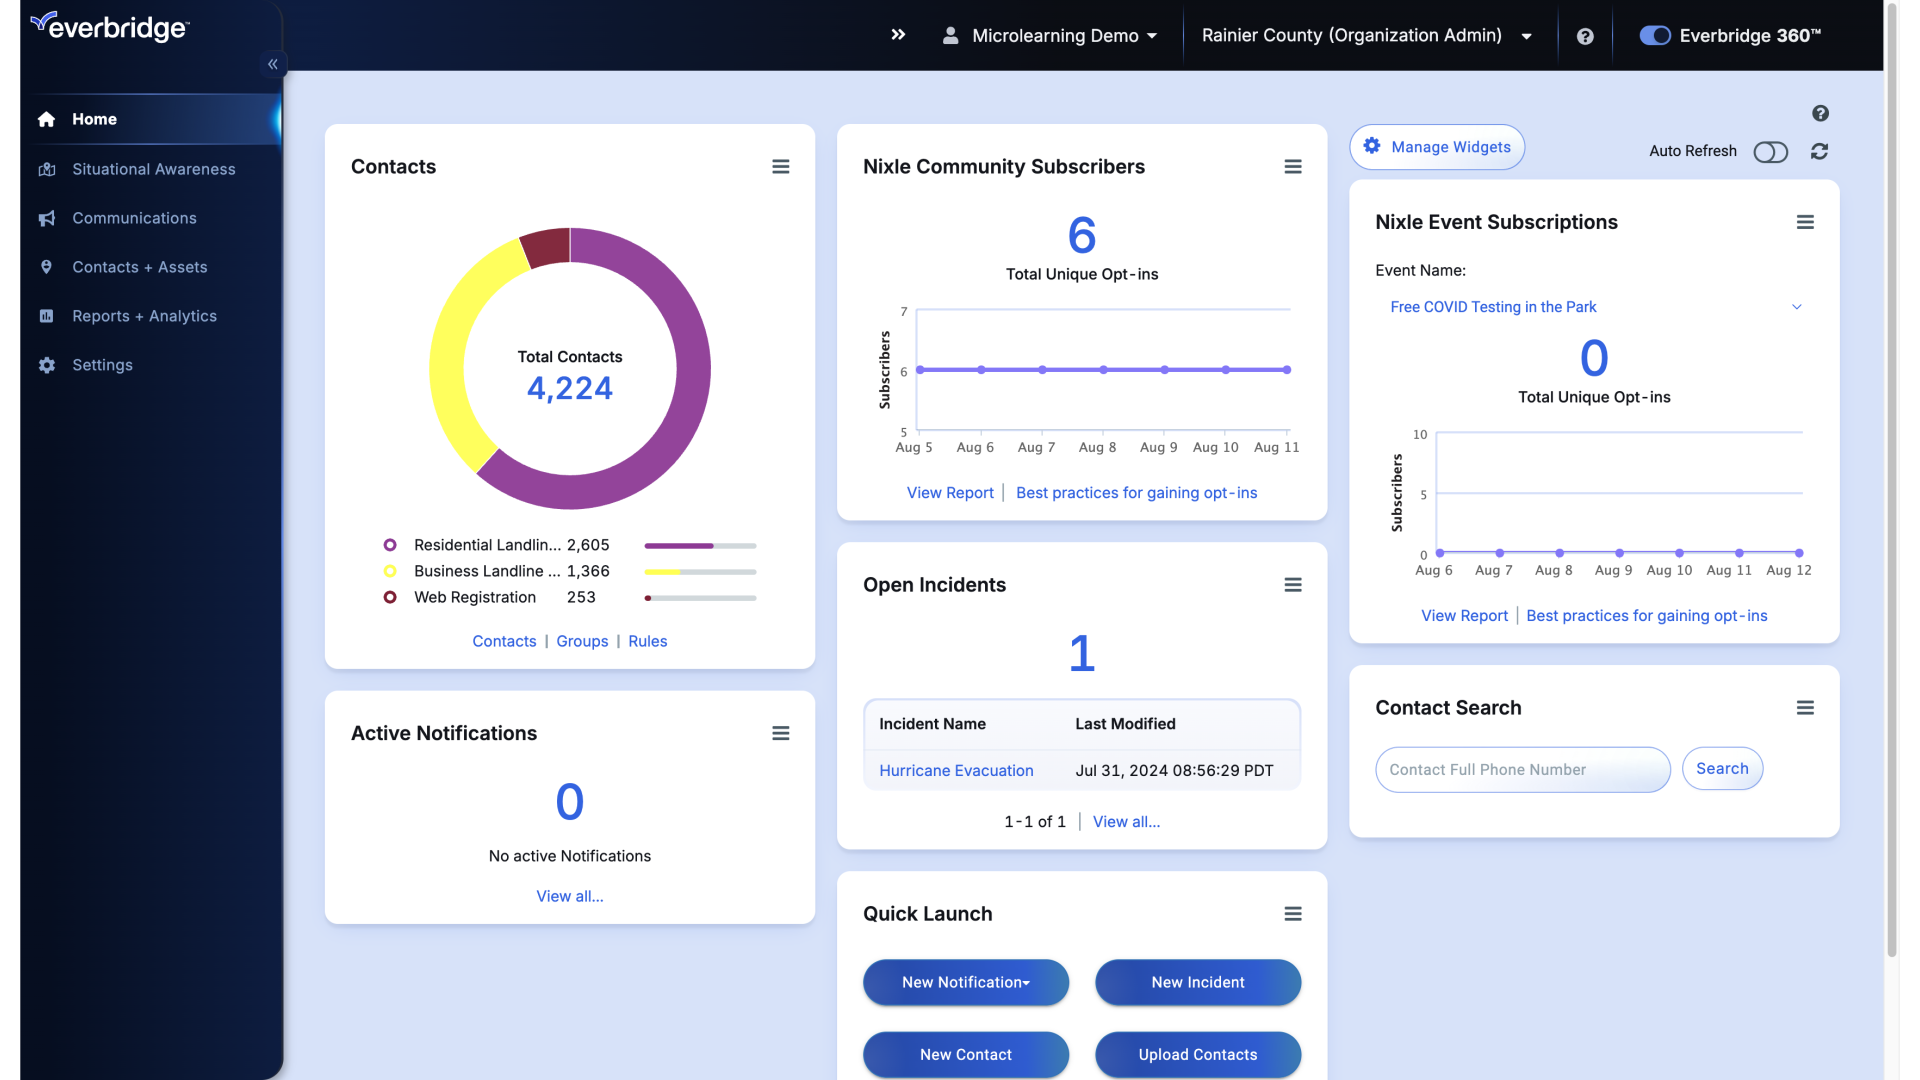The image size is (1920, 1080).
Task: Click the Contact Full Phone Number field
Action: point(1521,770)
